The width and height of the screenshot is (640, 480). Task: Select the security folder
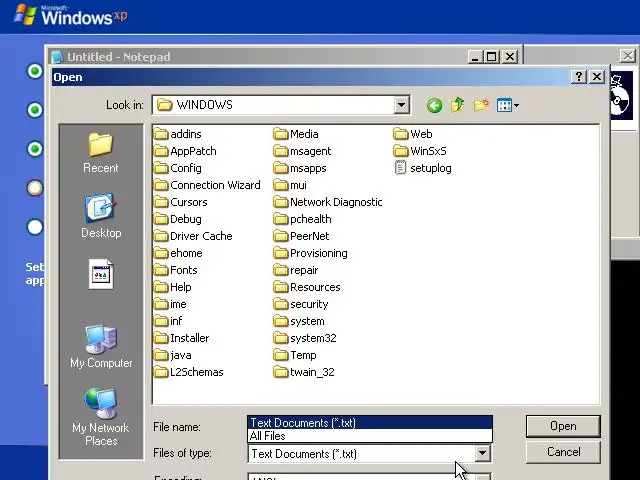click(x=301, y=304)
